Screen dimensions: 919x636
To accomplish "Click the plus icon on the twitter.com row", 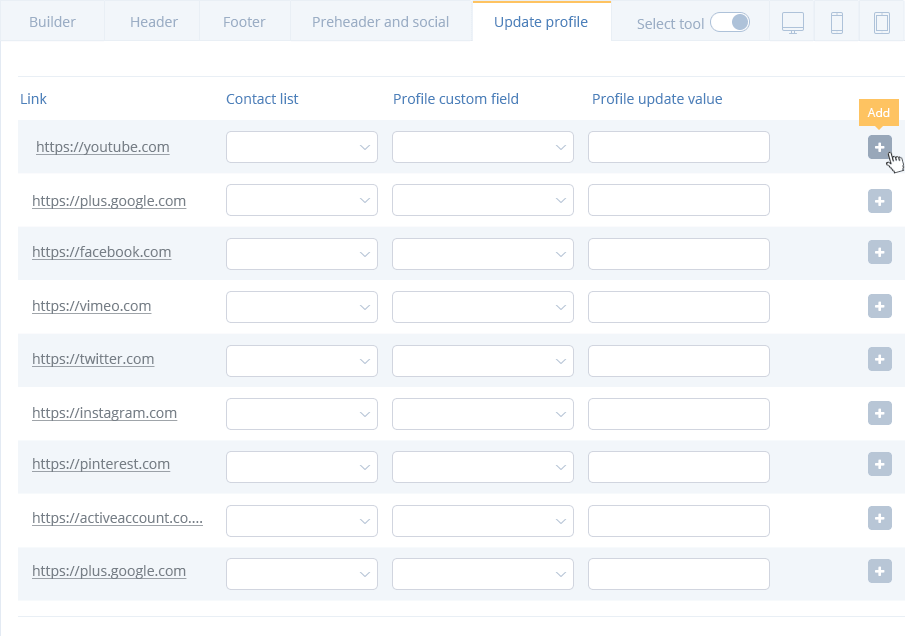I will (x=879, y=359).
